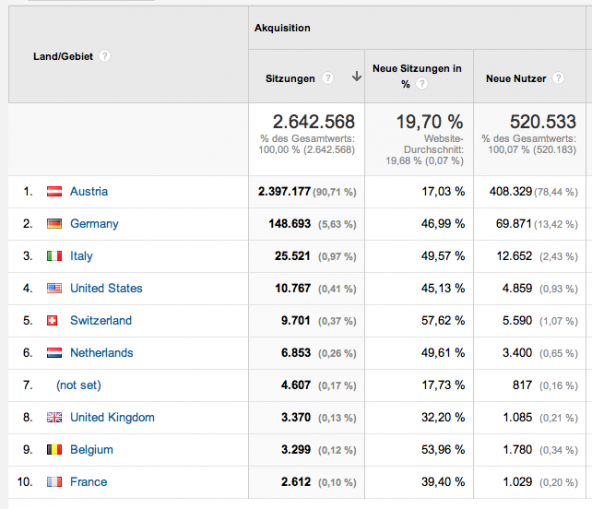Click the Akquisition group header

point(282,28)
